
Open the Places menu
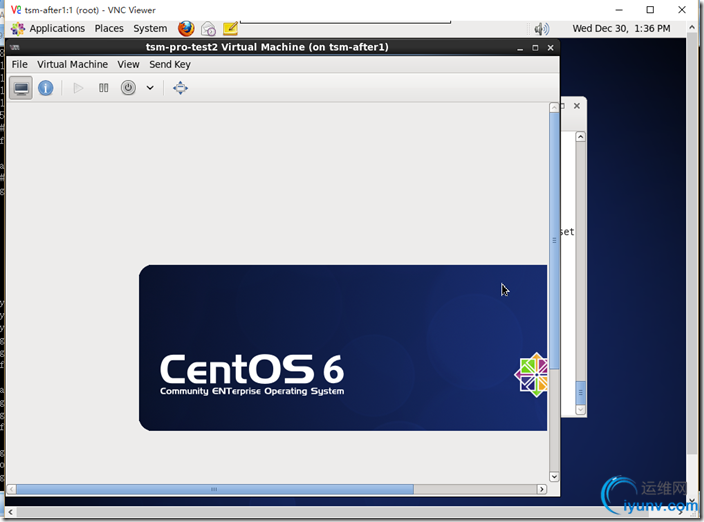109,28
